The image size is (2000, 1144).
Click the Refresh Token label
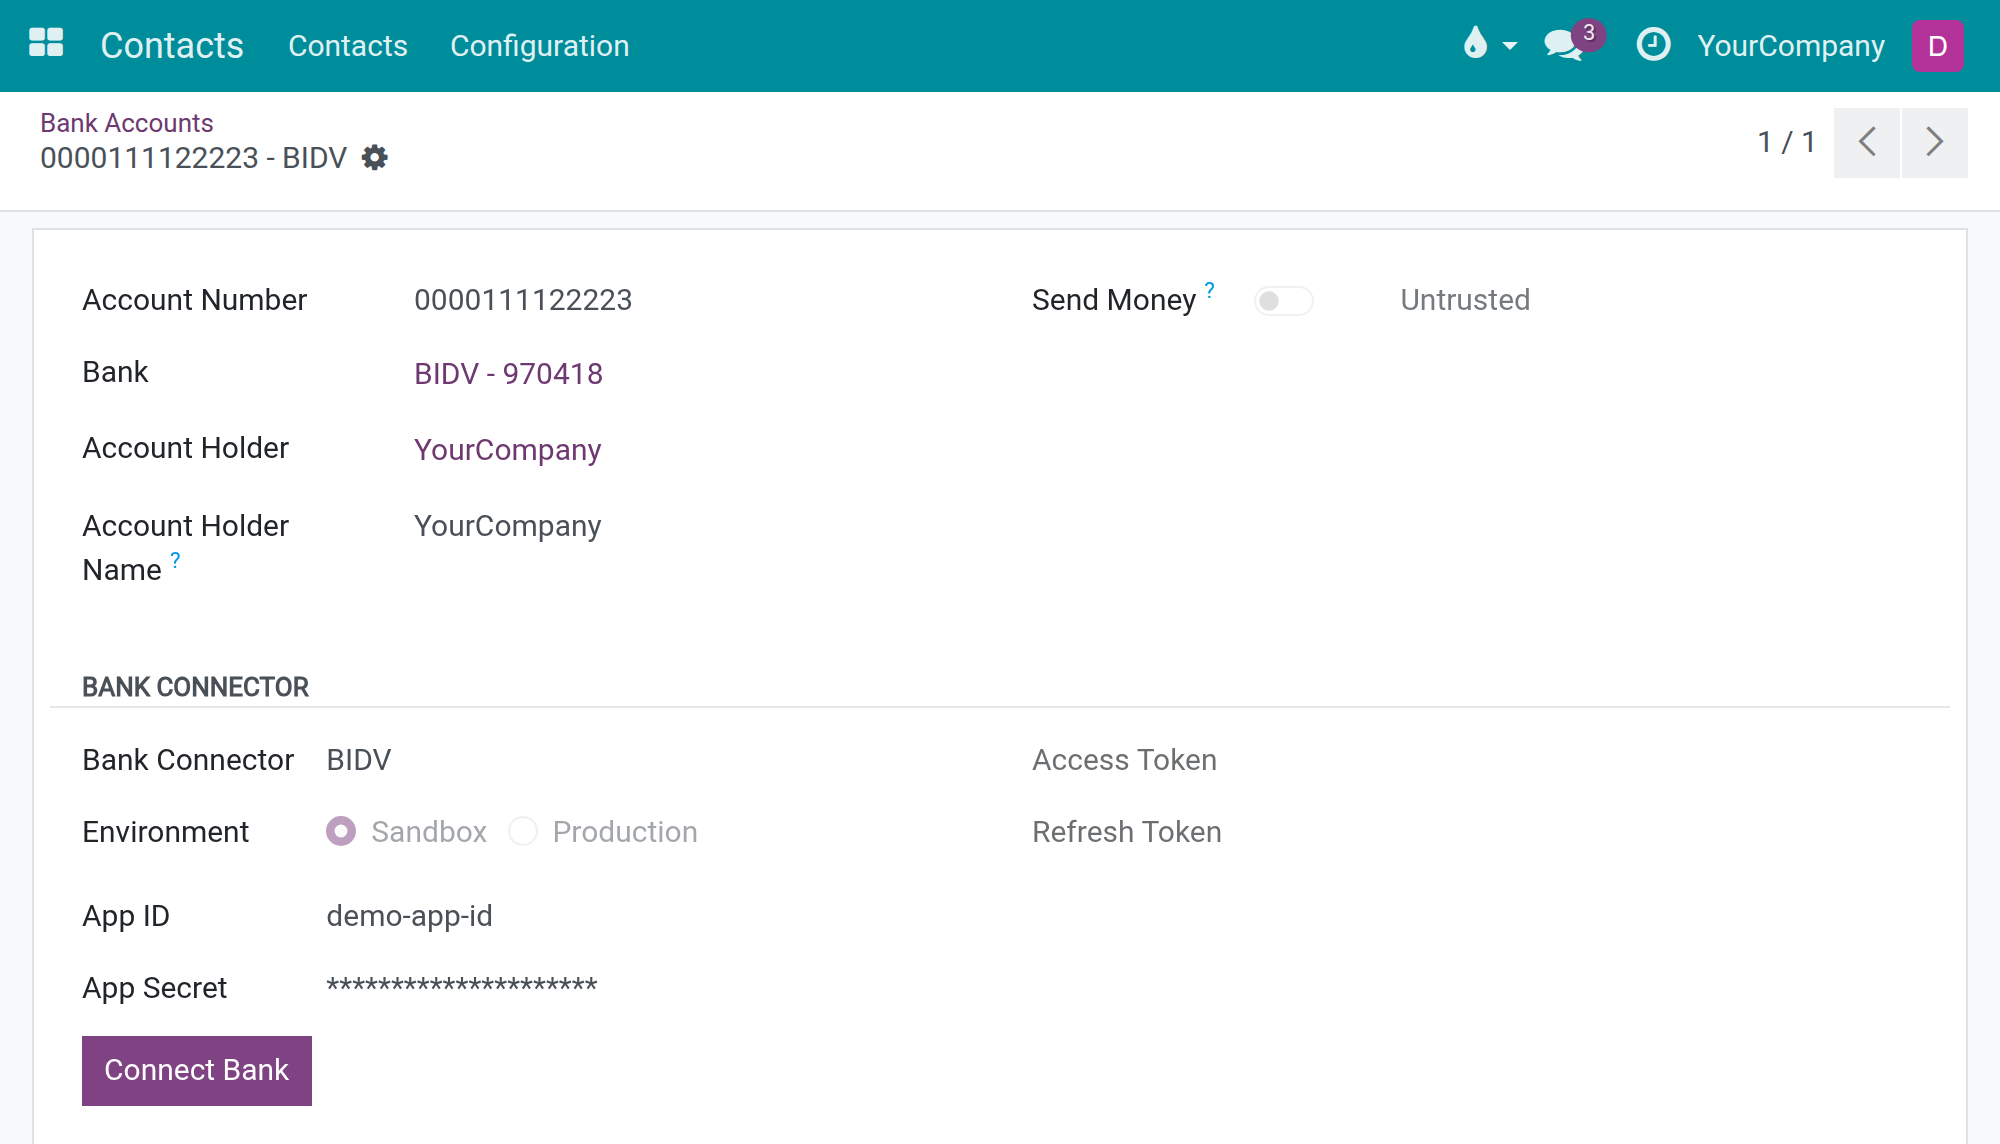tap(1127, 832)
